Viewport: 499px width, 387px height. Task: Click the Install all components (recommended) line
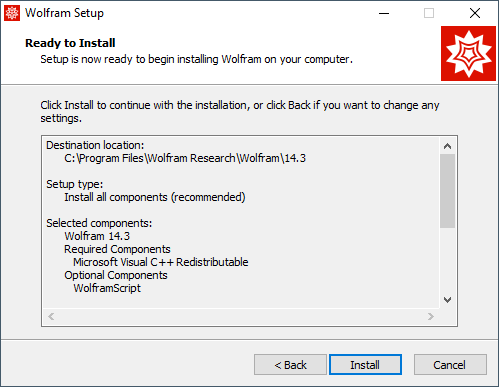point(155,197)
